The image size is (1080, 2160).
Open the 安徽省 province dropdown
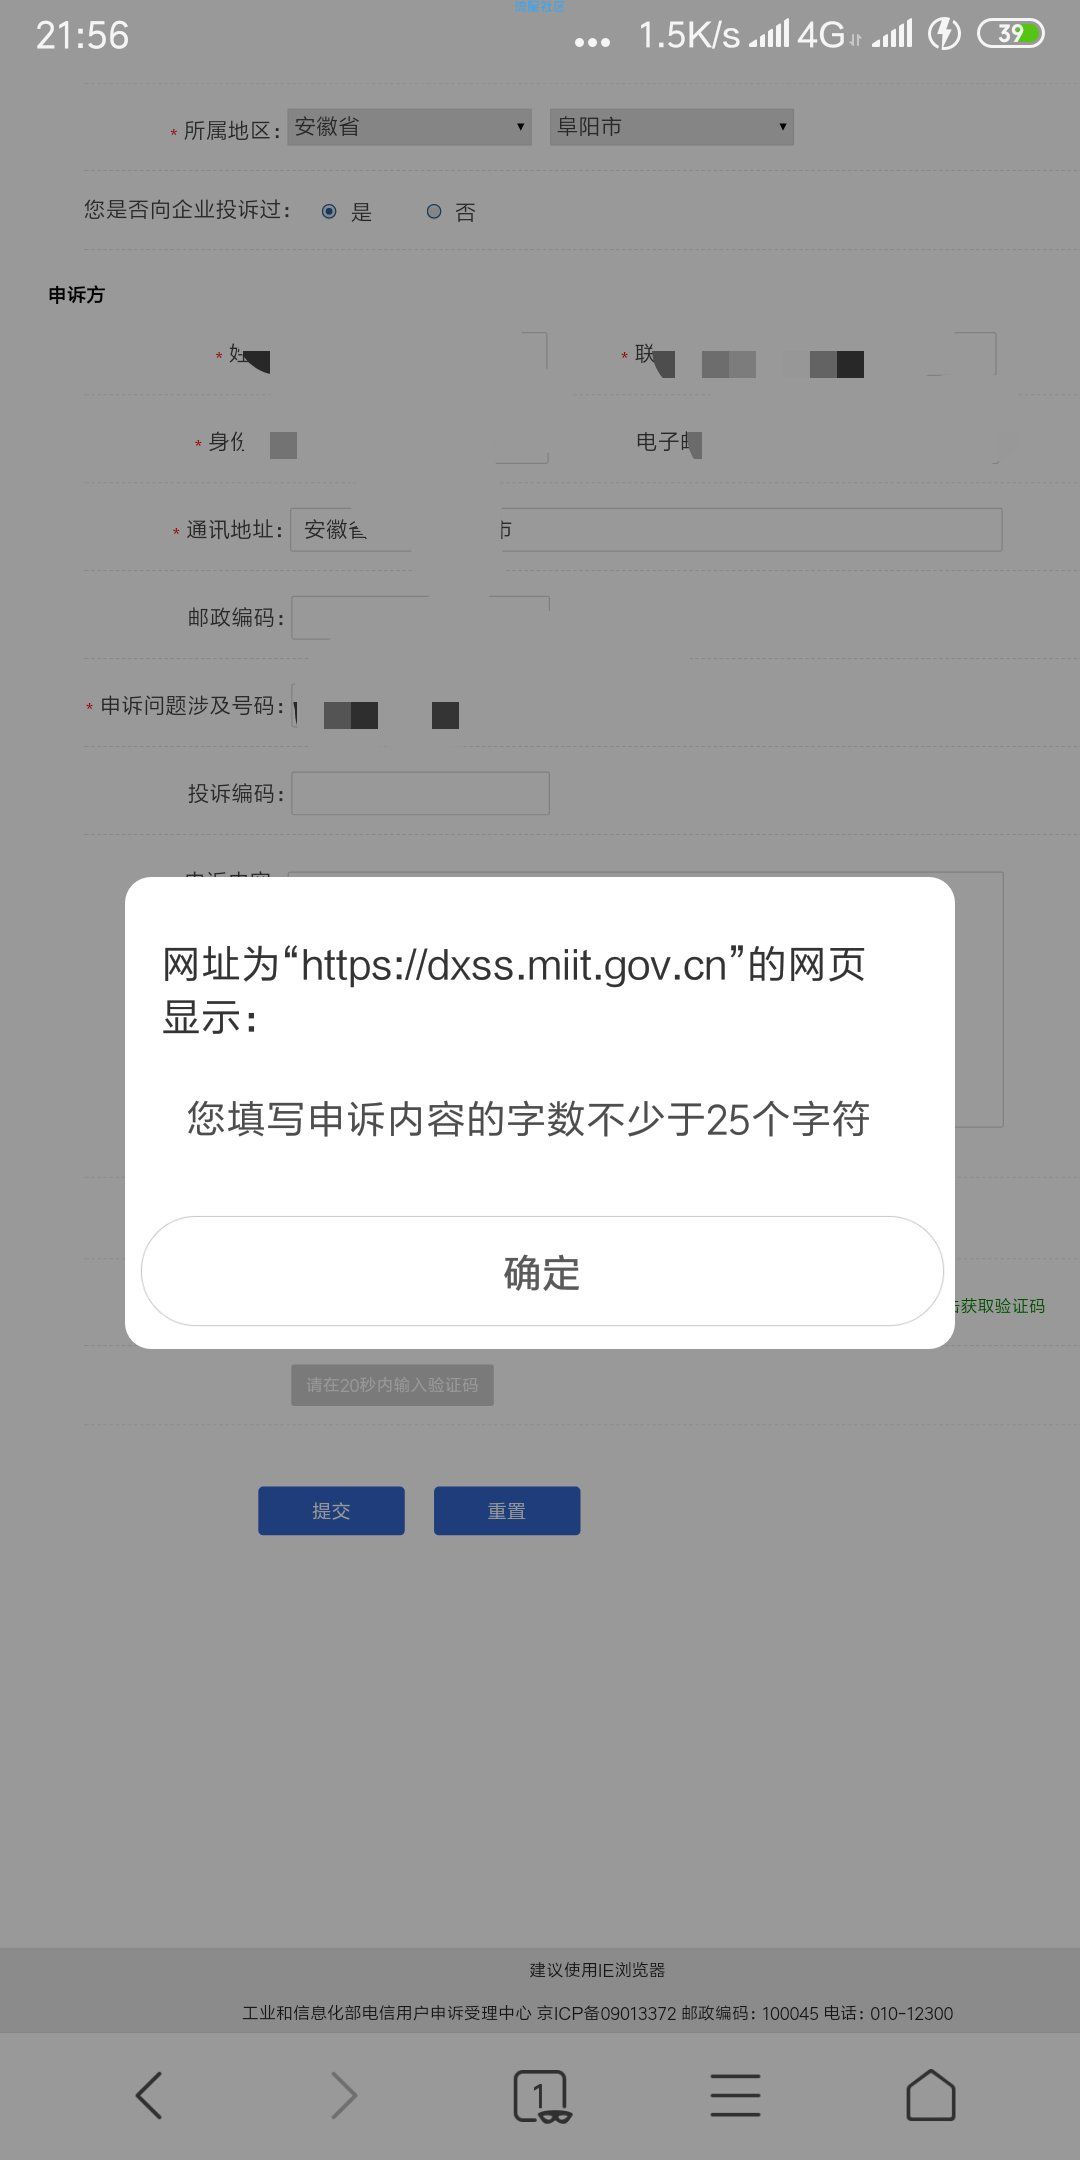[x=410, y=127]
